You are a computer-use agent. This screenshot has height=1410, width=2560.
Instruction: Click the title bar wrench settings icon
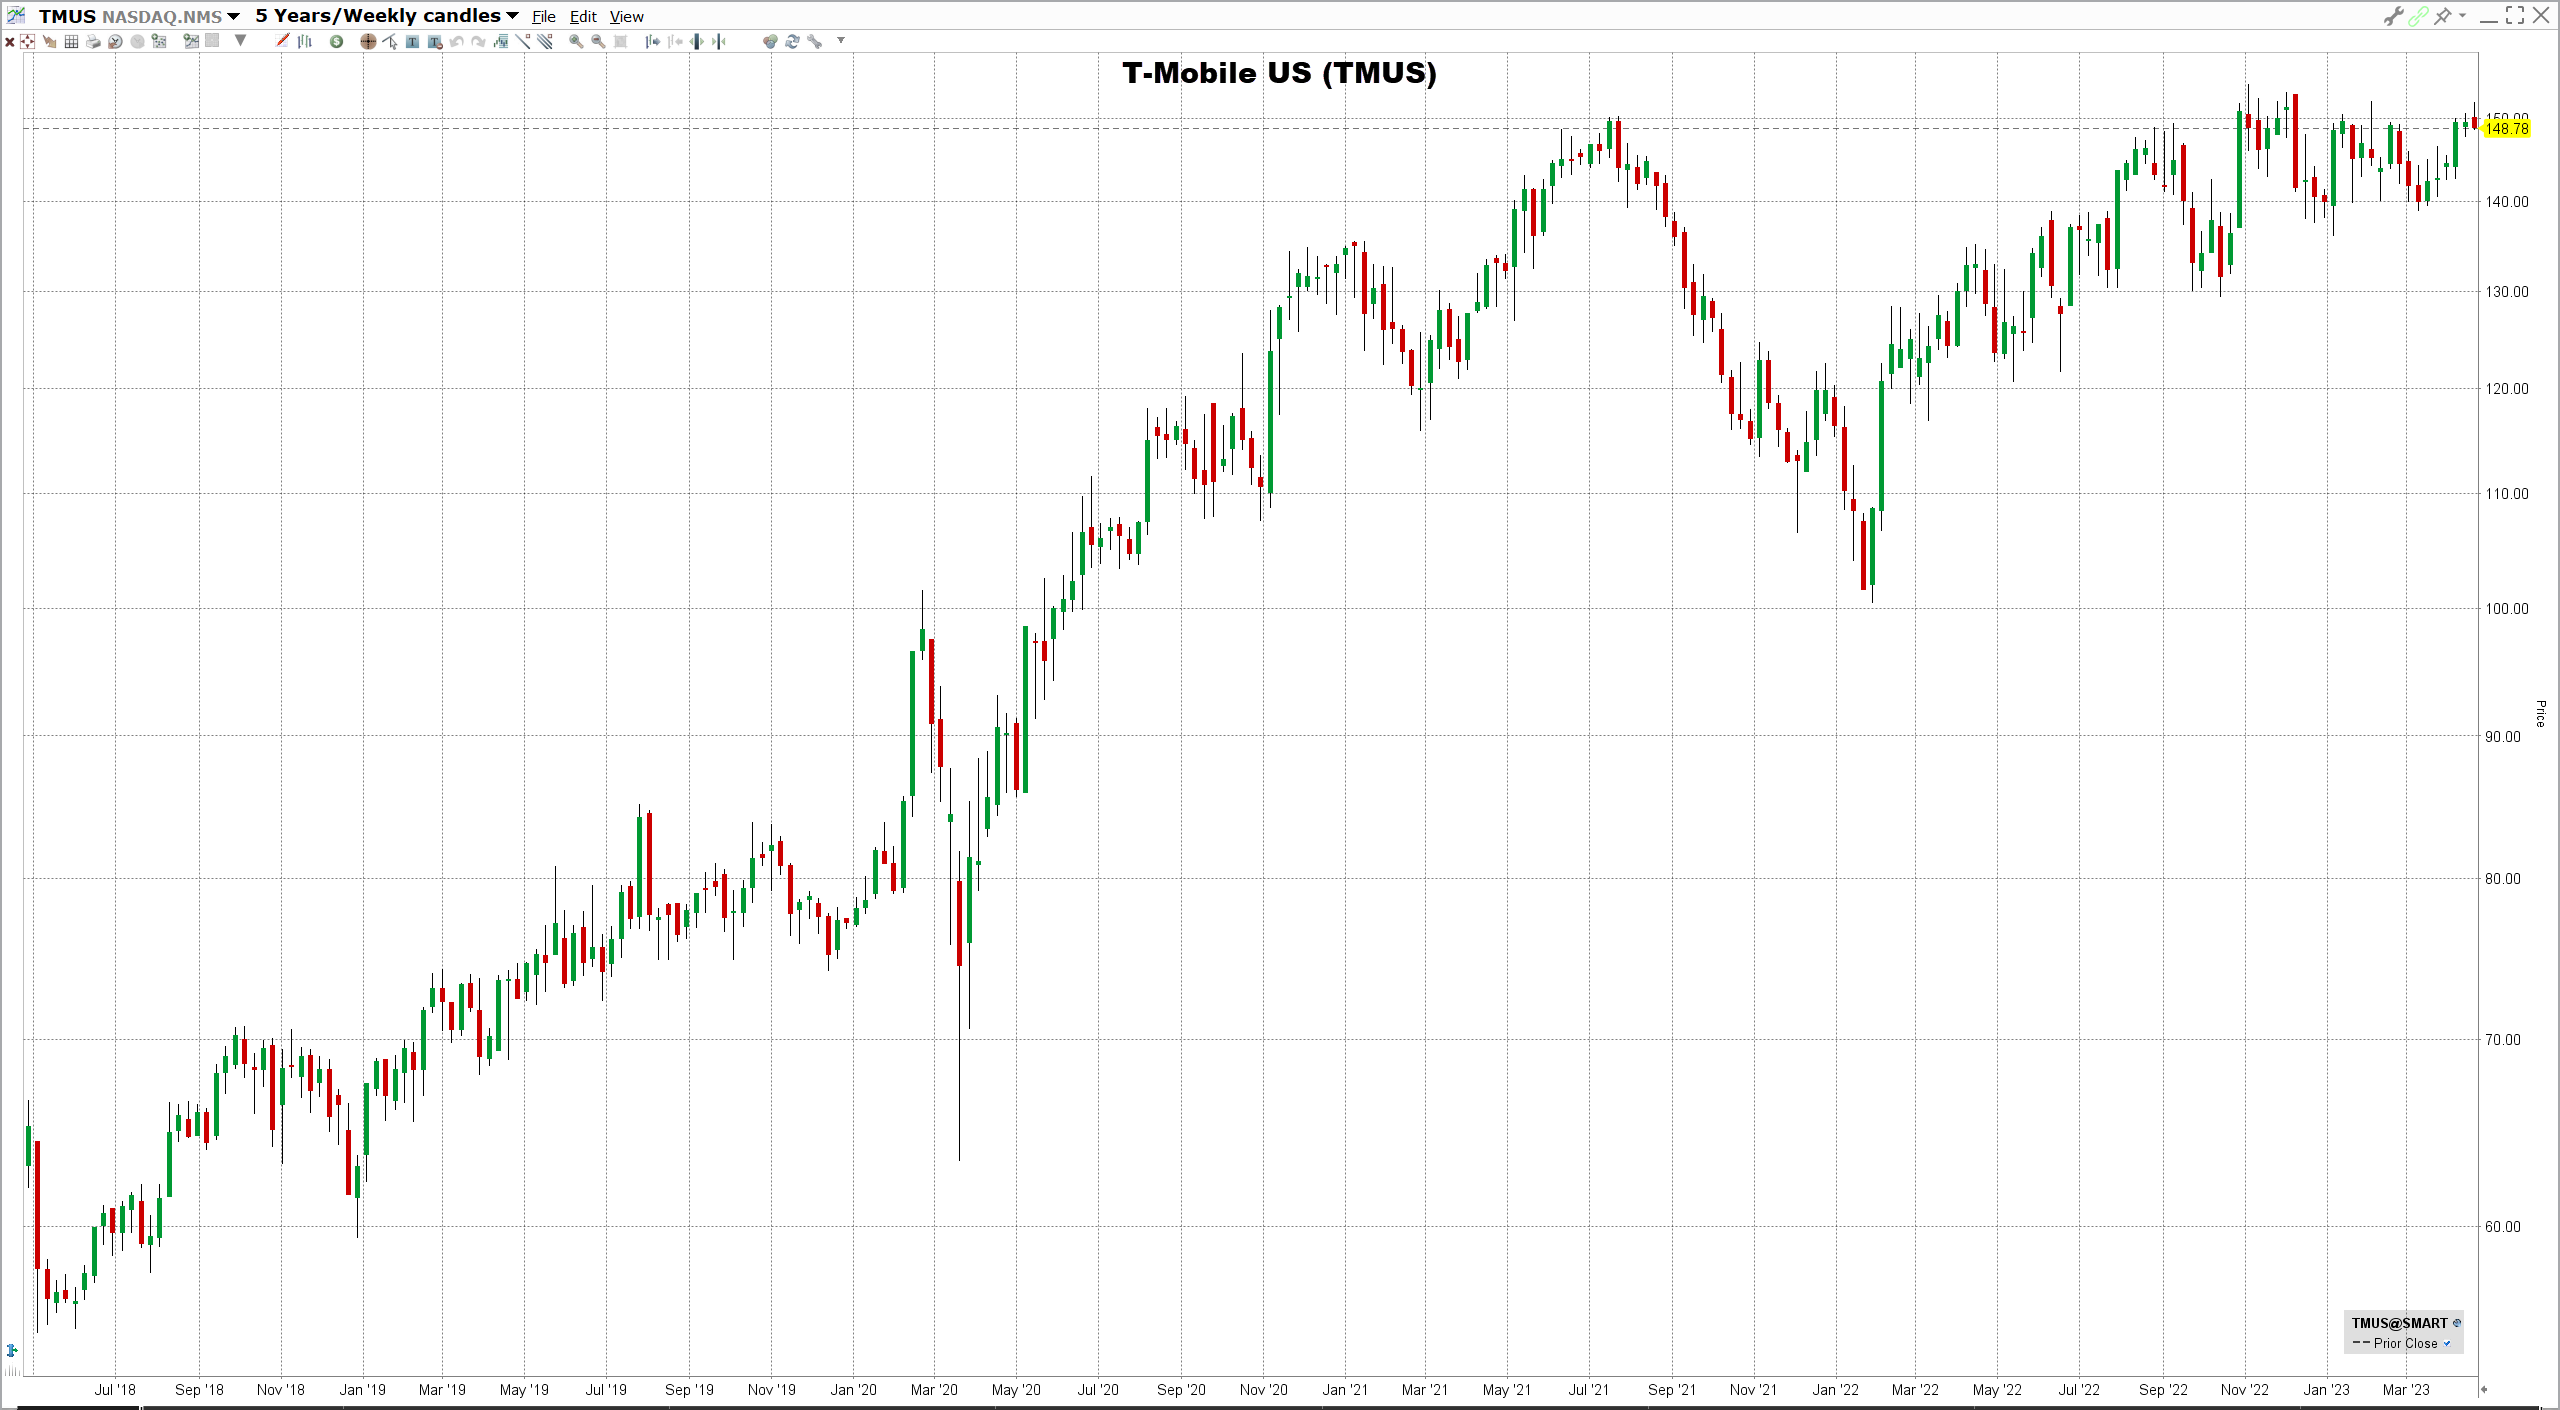2393,16
